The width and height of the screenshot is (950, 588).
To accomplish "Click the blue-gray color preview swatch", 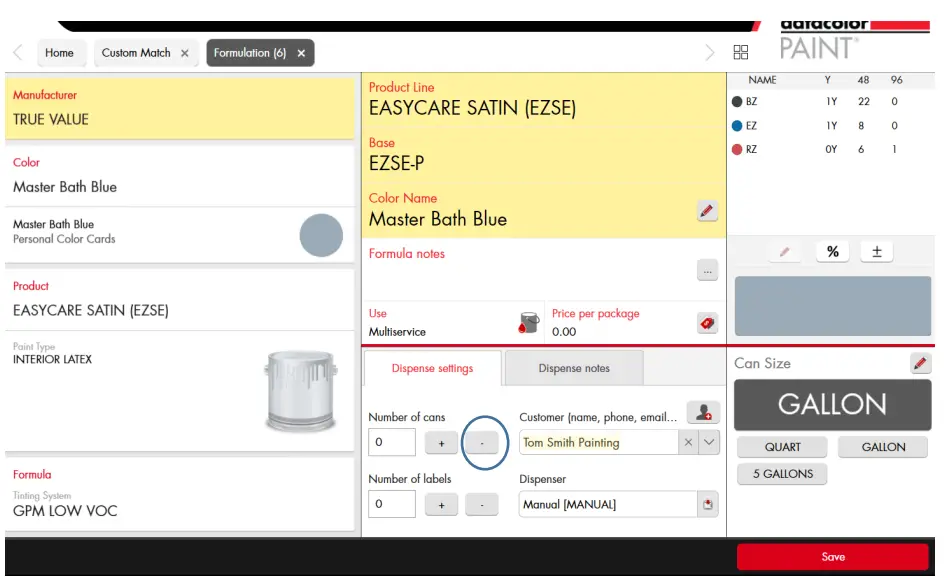I will [832, 306].
